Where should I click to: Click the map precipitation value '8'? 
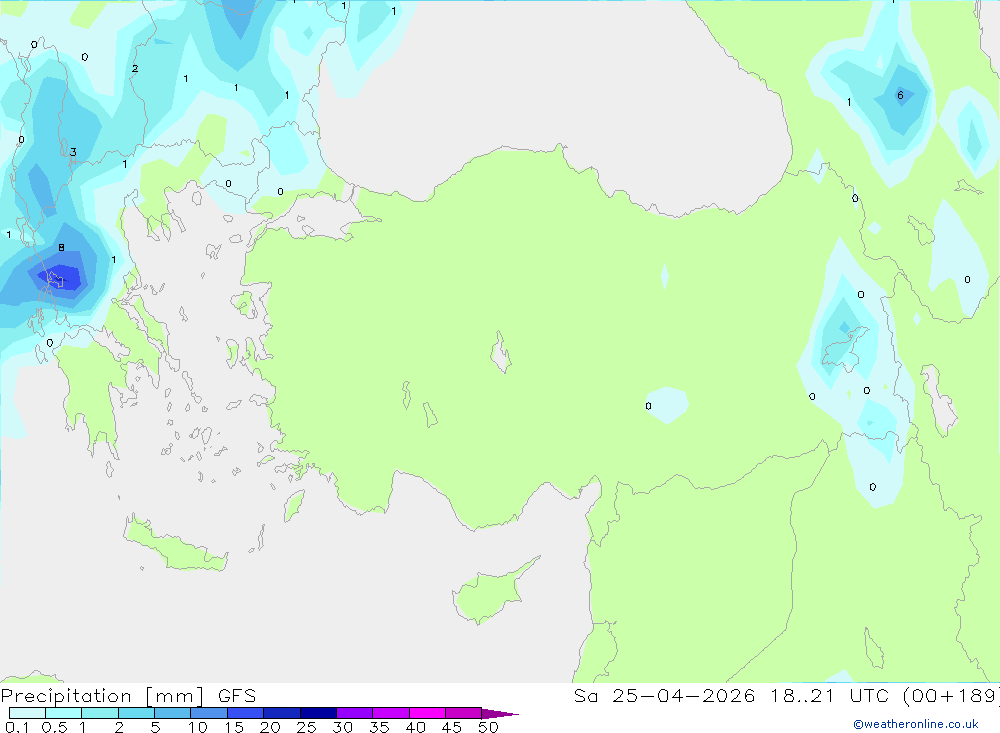(61, 248)
